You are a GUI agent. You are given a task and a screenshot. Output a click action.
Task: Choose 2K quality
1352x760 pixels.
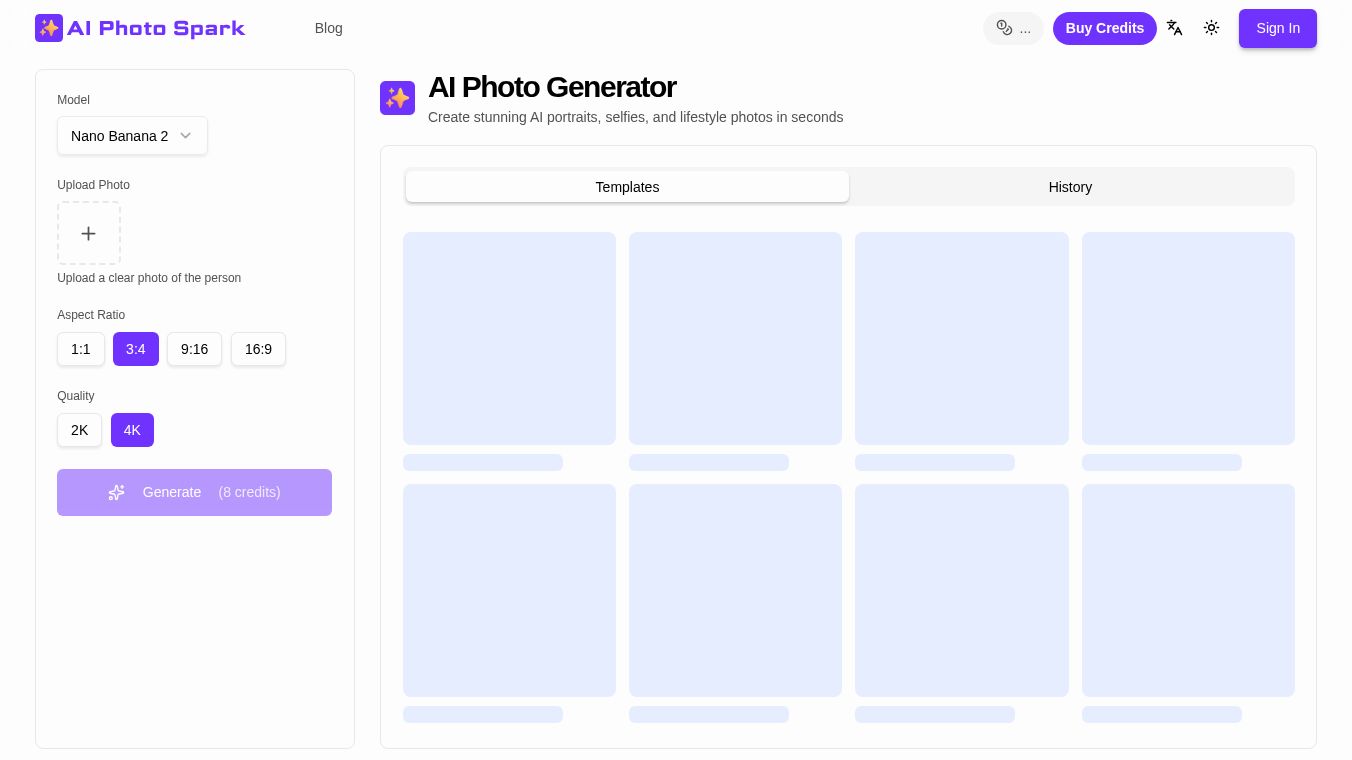tap(79, 430)
